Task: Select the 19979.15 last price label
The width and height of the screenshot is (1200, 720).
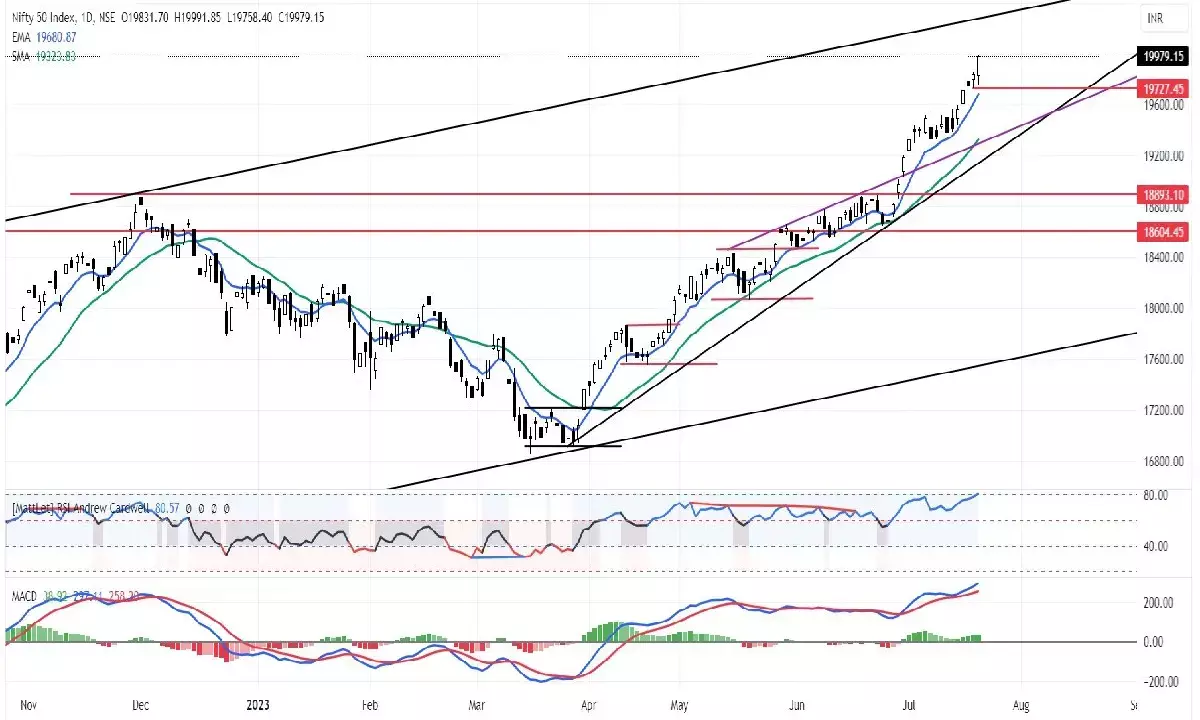Action: coord(1162,57)
